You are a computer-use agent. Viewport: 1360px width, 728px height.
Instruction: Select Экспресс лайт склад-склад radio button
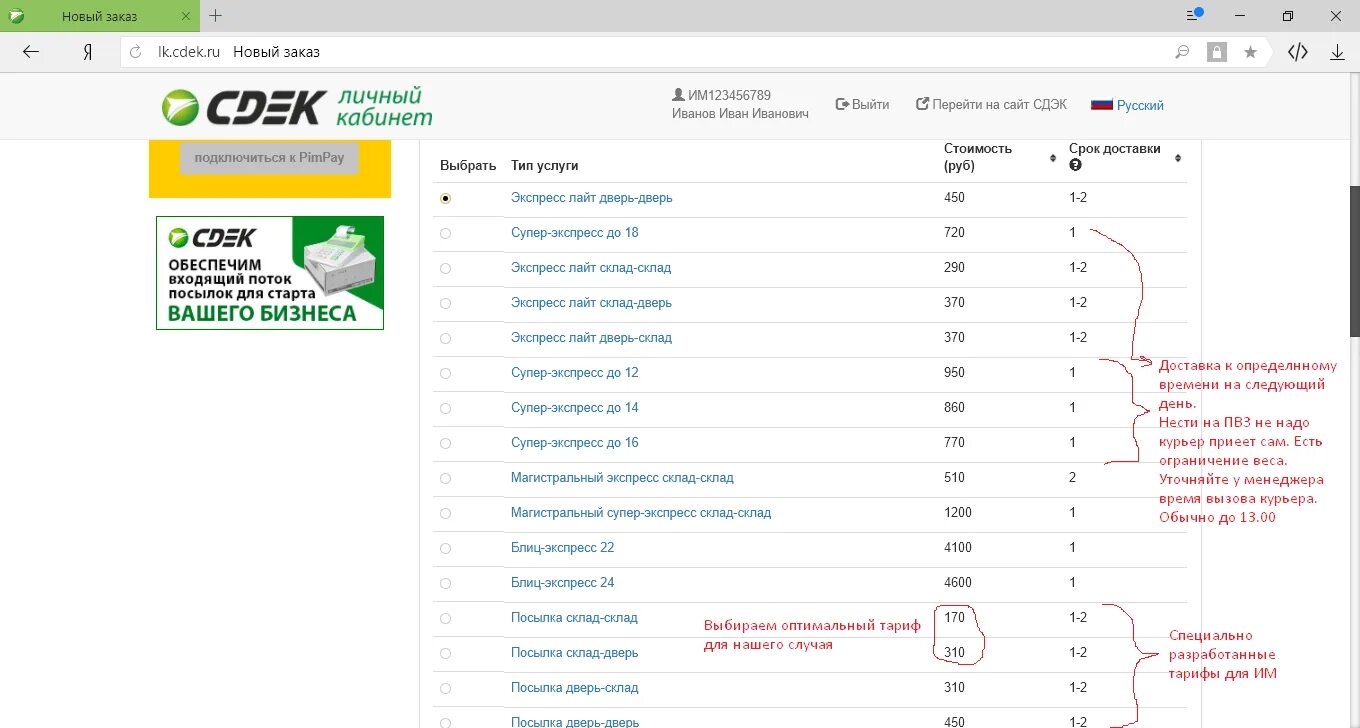[x=445, y=268]
